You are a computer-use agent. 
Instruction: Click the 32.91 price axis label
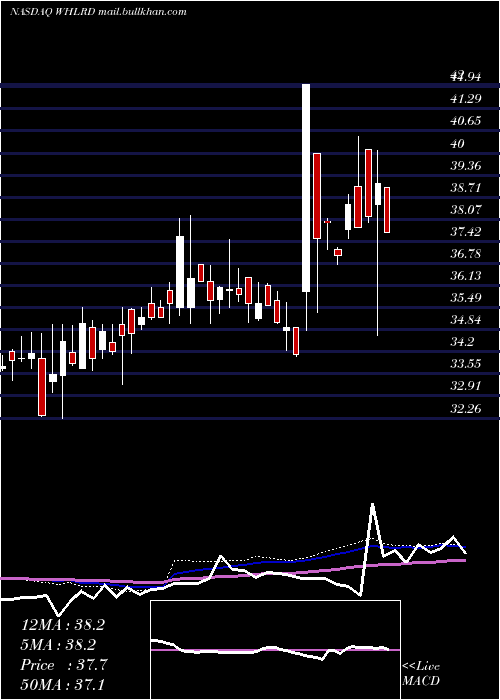click(x=466, y=386)
